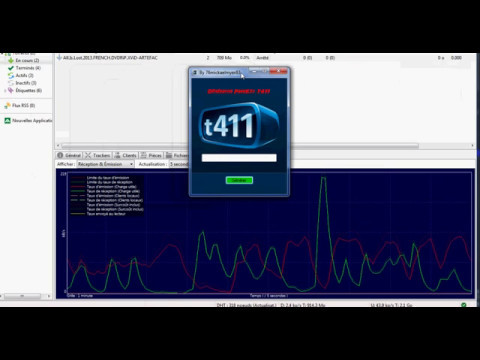Click the 'Grille : 1 minute' graph label

pos(80,296)
